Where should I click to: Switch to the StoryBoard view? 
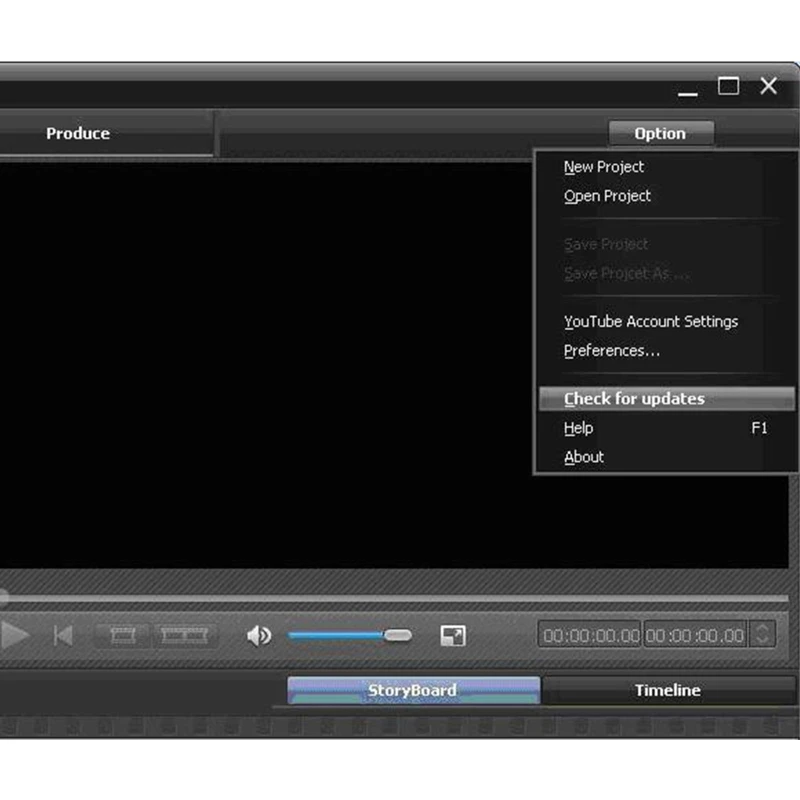pos(413,690)
